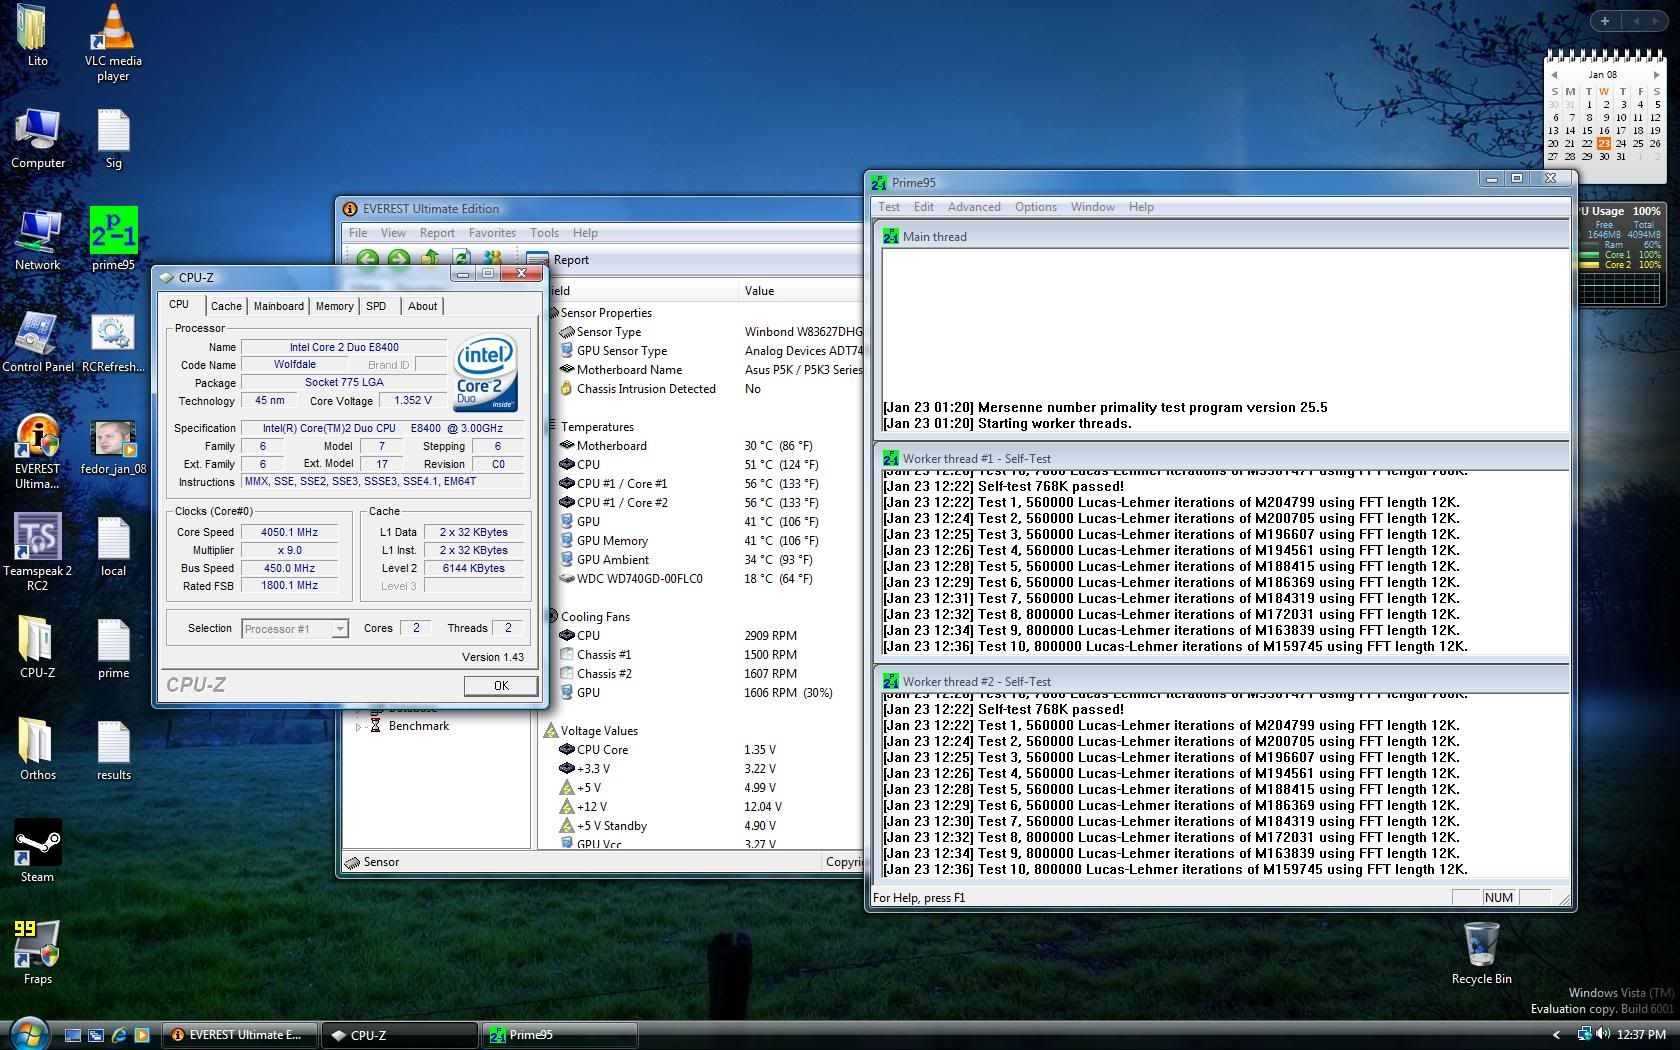Click the volume icon in system tray
The height and width of the screenshot is (1050, 1680).
(x=1603, y=1034)
